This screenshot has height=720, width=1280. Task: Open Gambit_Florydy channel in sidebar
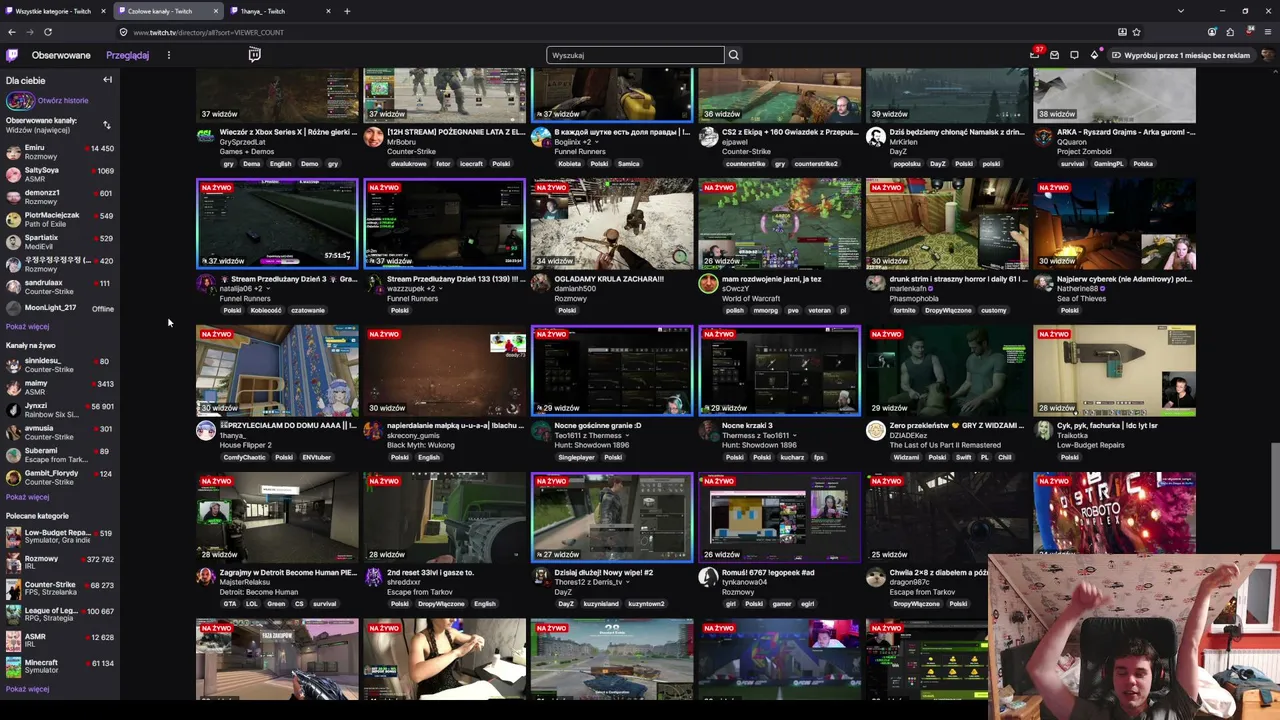(60, 477)
